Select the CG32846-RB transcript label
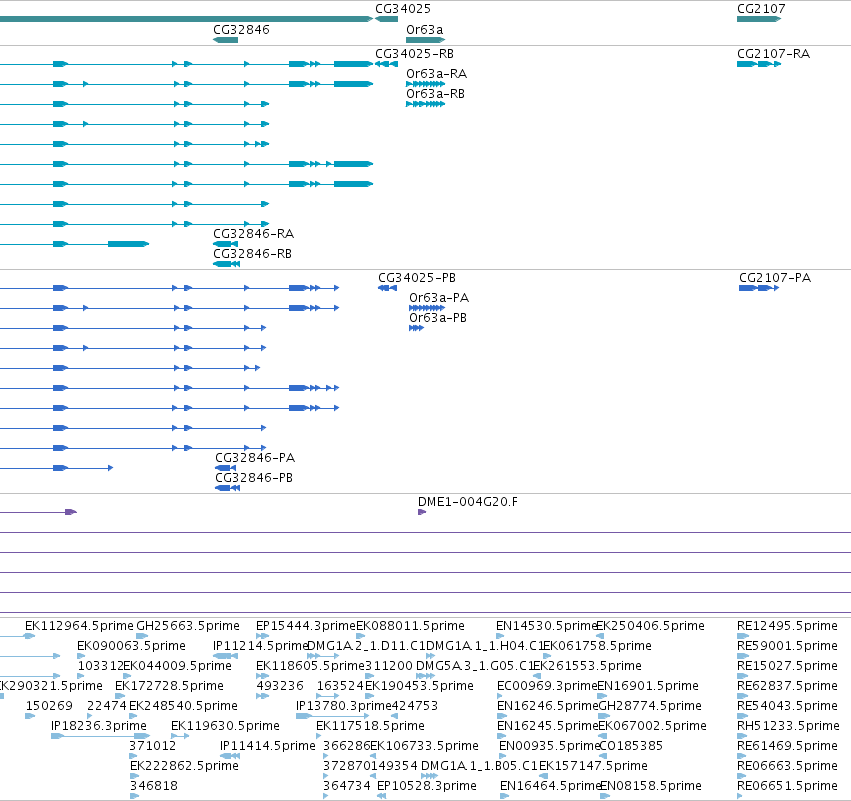Viewport: 851px width, 801px height. coord(252,254)
